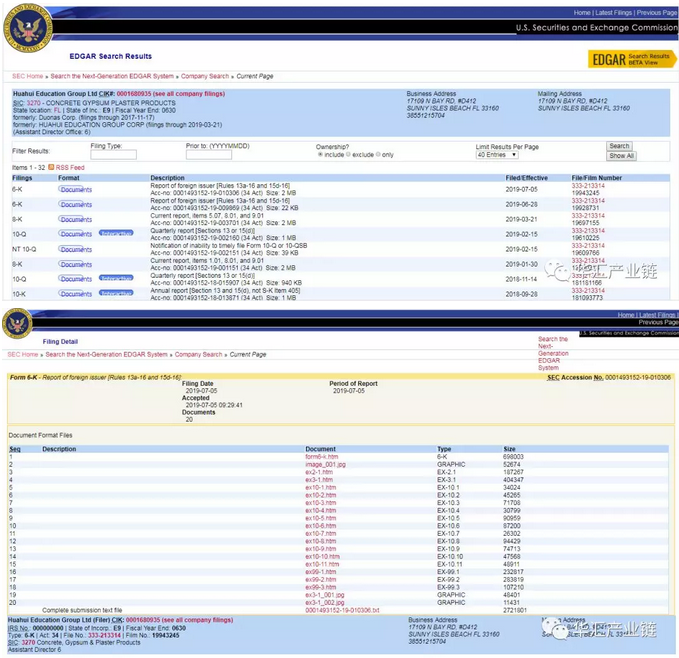
Task: Open Documents button for 8-K filed 2019-03-21
Action: (x=75, y=219)
